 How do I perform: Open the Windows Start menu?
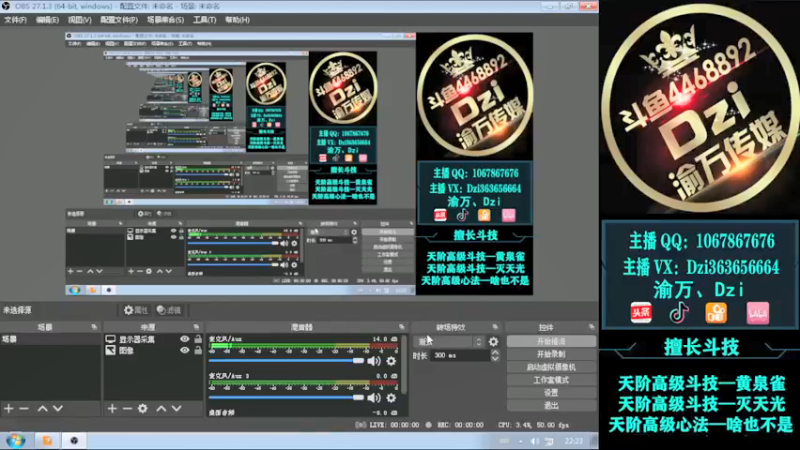click(15, 441)
